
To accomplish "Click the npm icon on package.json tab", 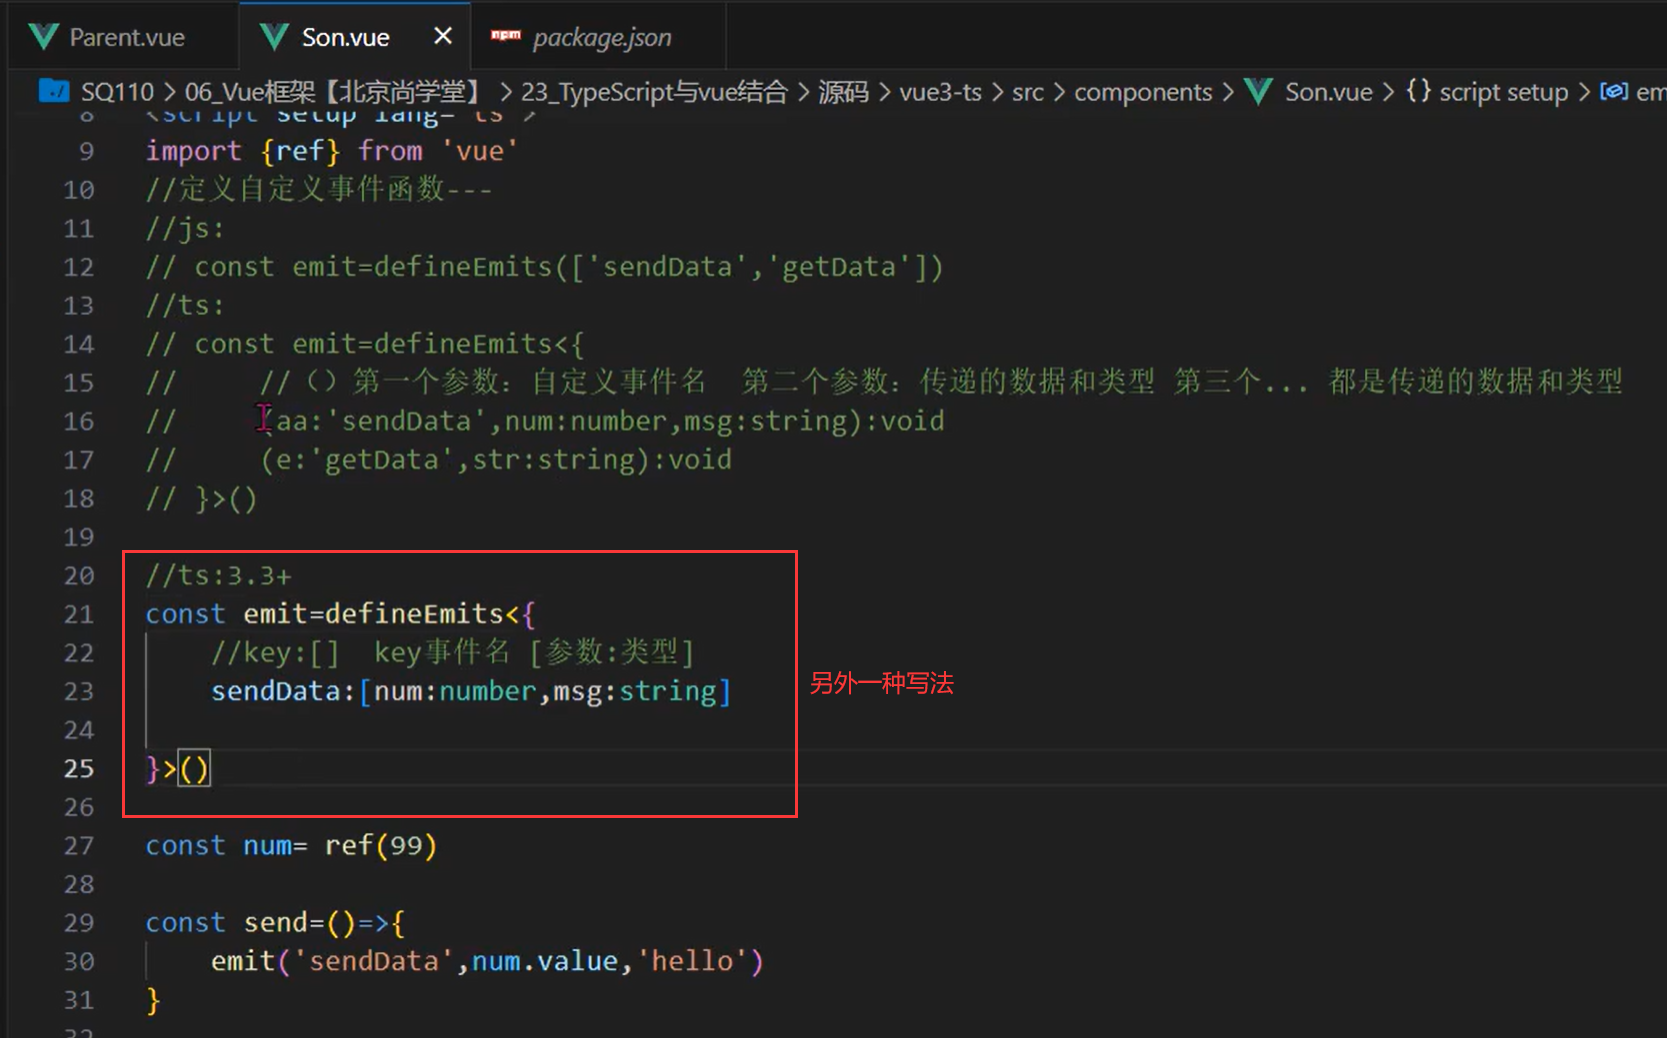I will [505, 36].
